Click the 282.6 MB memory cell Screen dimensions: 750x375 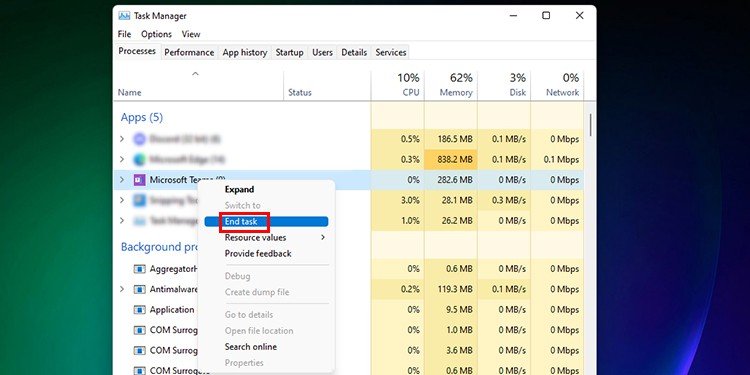(451, 180)
